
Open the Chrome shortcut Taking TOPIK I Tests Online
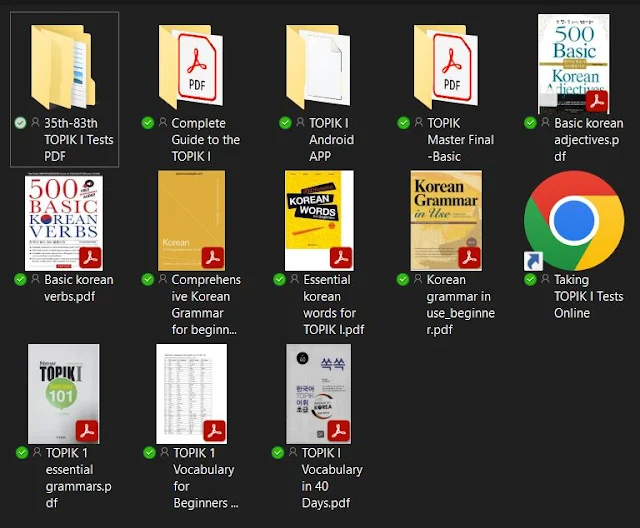click(574, 221)
